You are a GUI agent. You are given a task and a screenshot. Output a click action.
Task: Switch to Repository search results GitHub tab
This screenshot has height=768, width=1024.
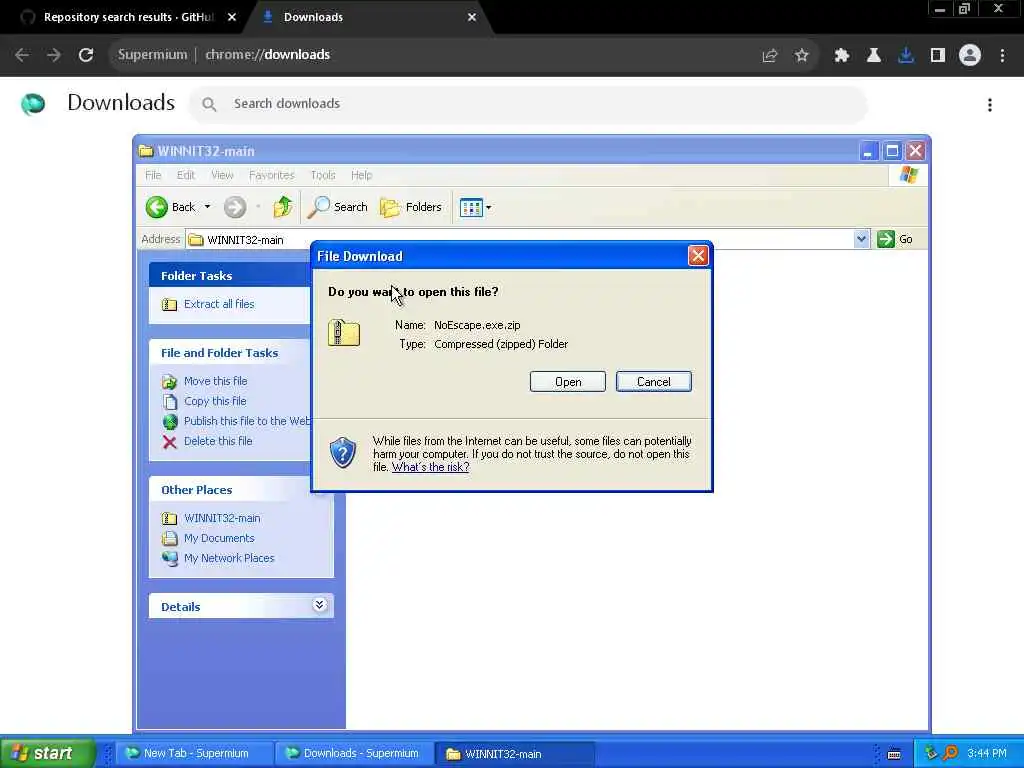tap(128, 18)
